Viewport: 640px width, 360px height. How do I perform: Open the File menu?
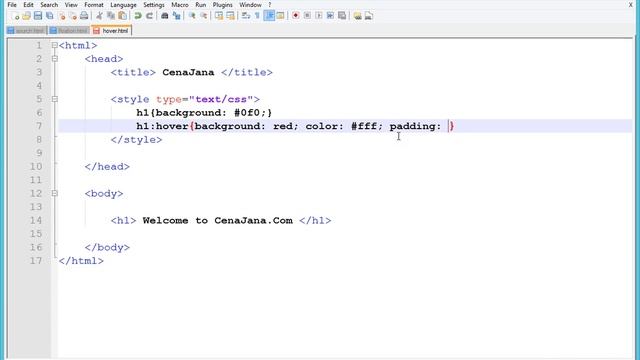[x=12, y=5]
